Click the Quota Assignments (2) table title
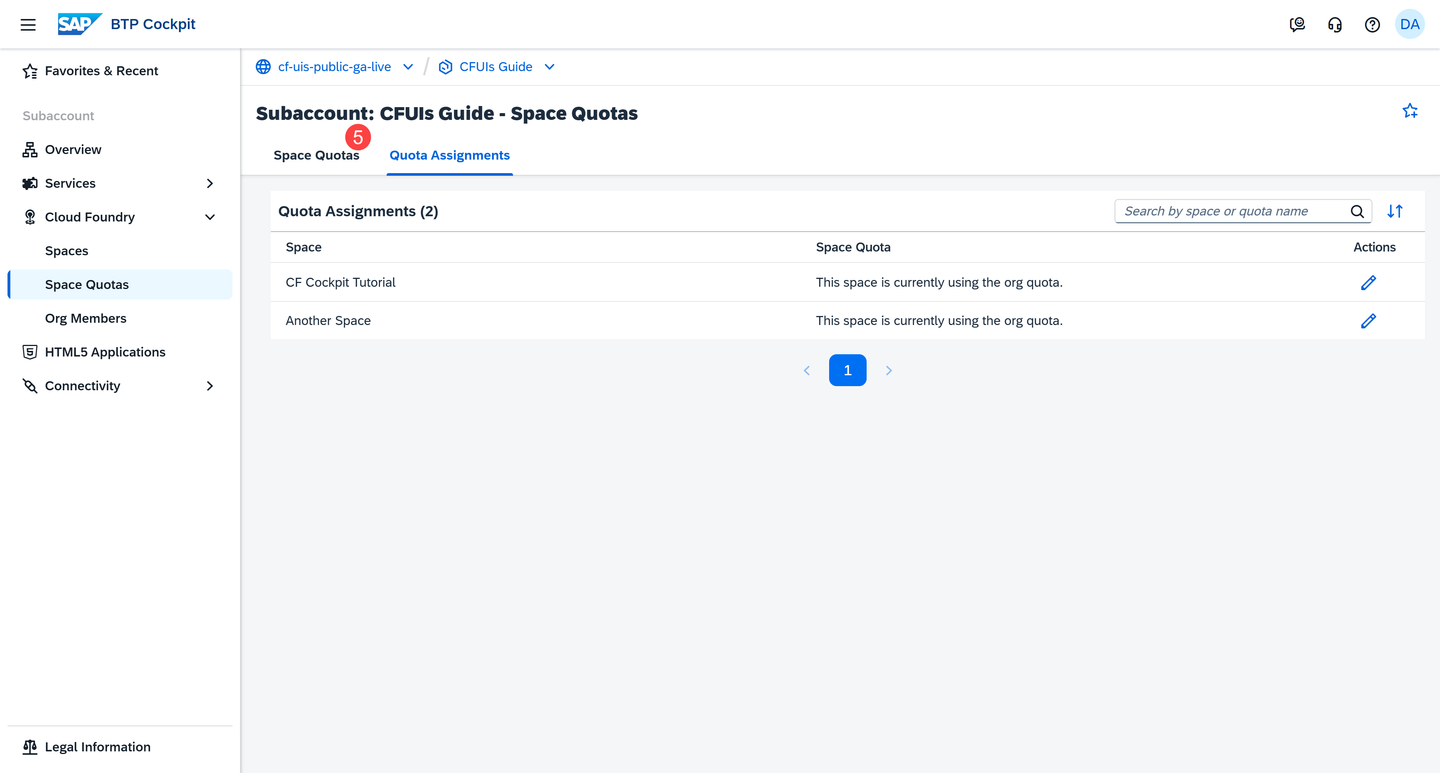1440x773 pixels. click(358, 211)
